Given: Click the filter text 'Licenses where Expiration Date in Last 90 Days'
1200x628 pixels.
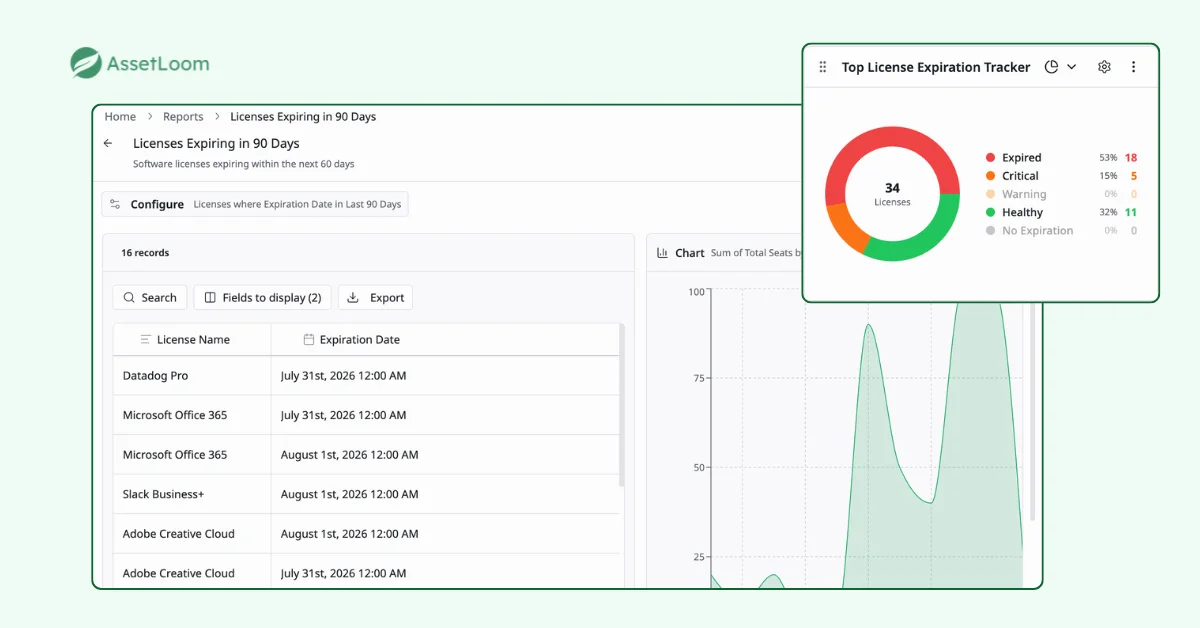Looking at the screenshot, I should pos(297,204).
